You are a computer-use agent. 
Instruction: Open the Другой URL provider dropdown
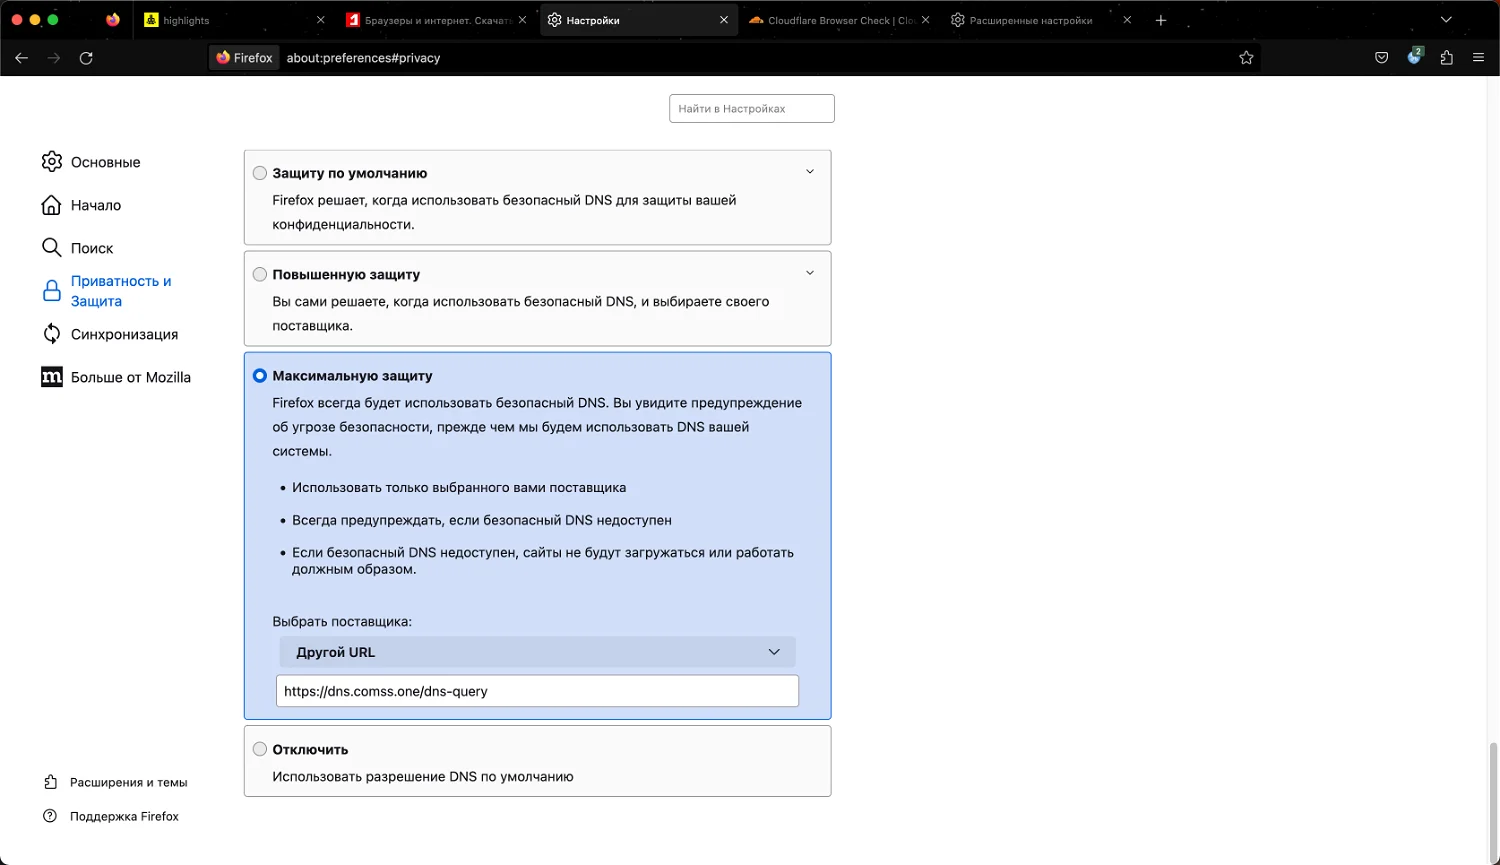point(537,652)
